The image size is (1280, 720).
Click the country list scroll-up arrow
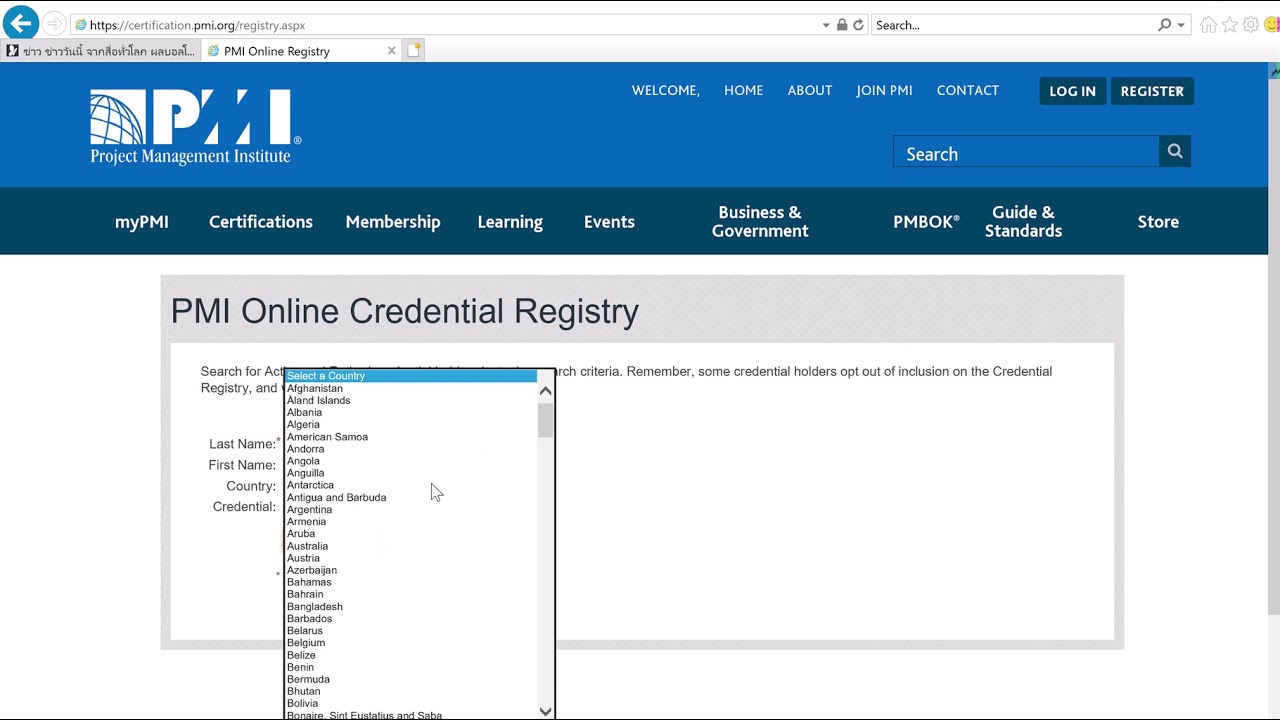pos(545,391)
